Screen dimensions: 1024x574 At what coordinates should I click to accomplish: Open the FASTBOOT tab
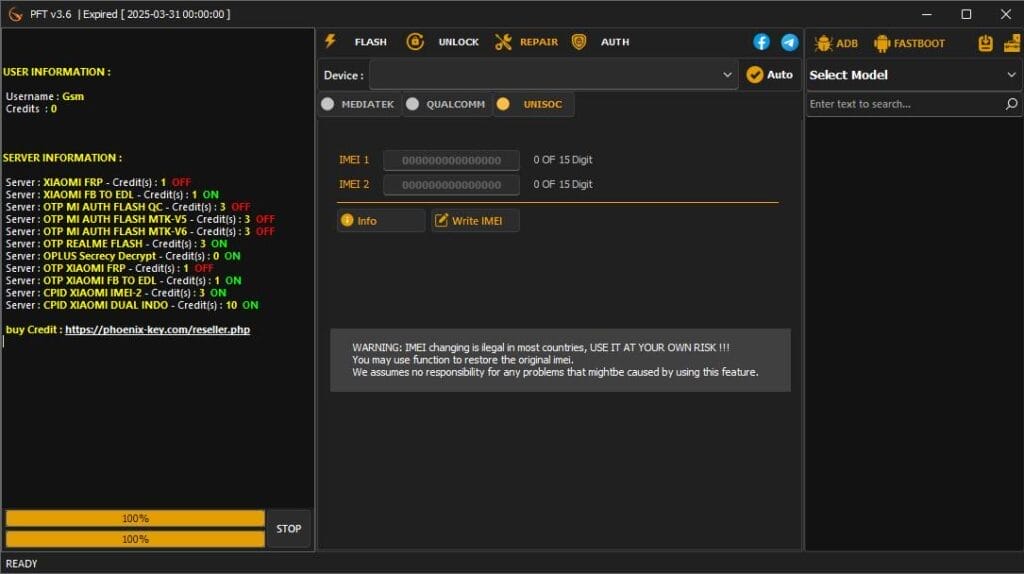pos(910,44)
